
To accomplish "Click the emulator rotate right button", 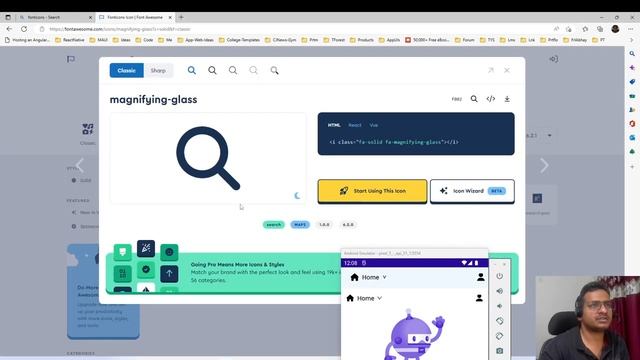I will (500, 336).
